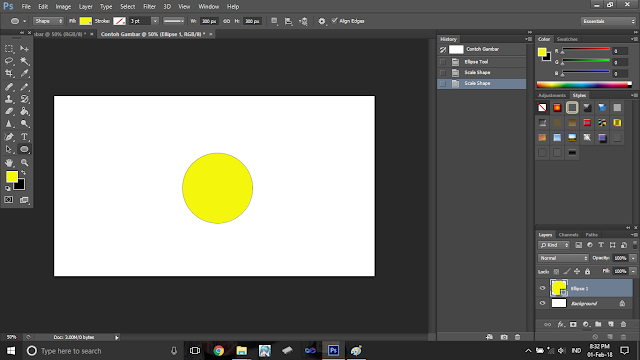Open Chrome from the taskbar

(x=219, y=351)
